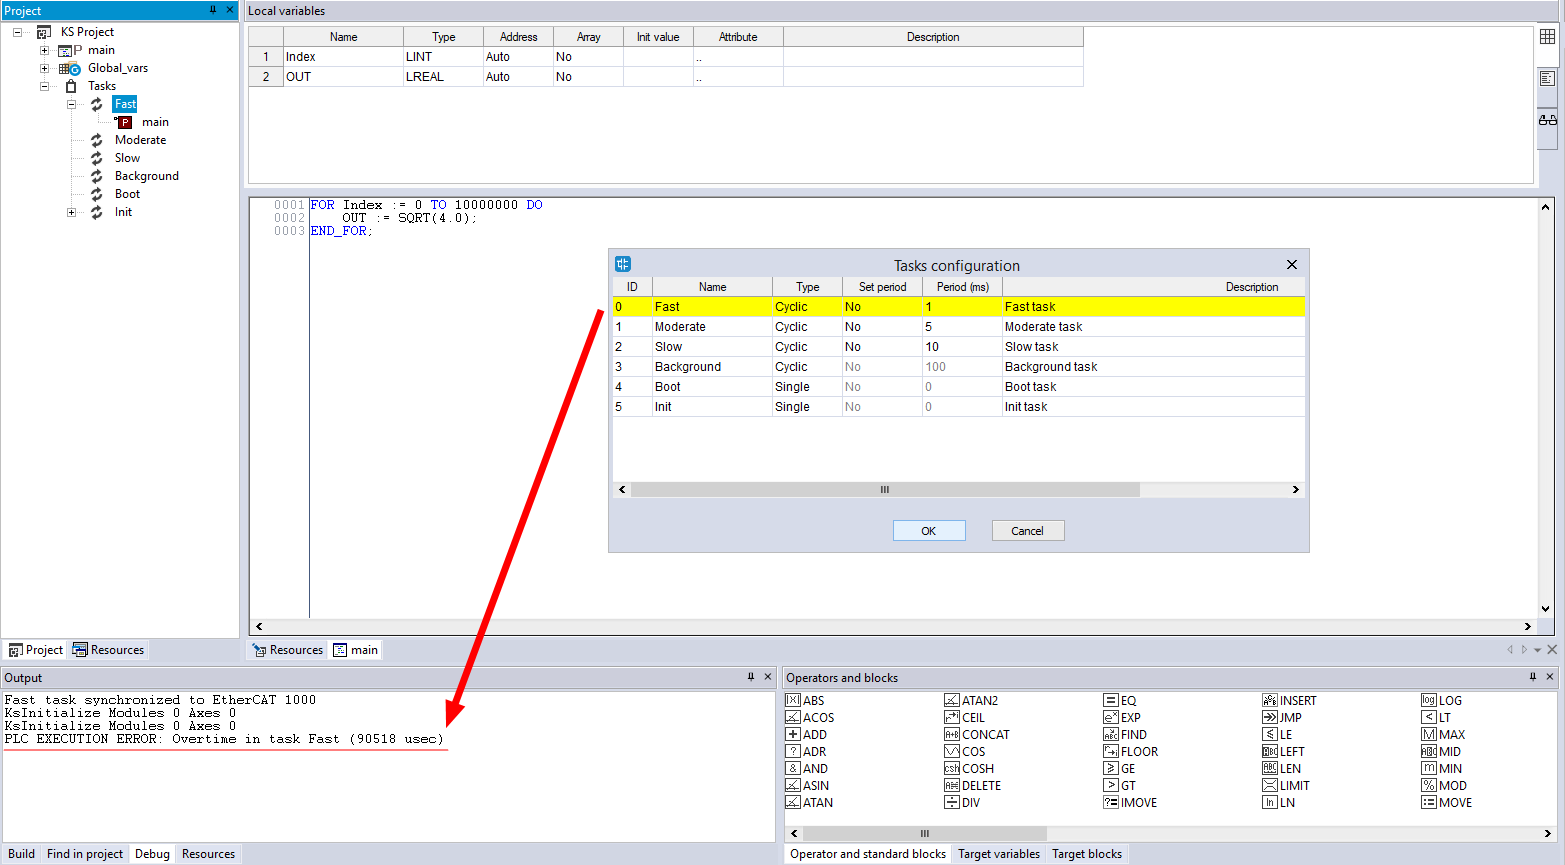This screenshot has width=1565, height=865.
Task: Select the grid view side tab icon
Action: pyautogui.click(x=1547, y=37)
